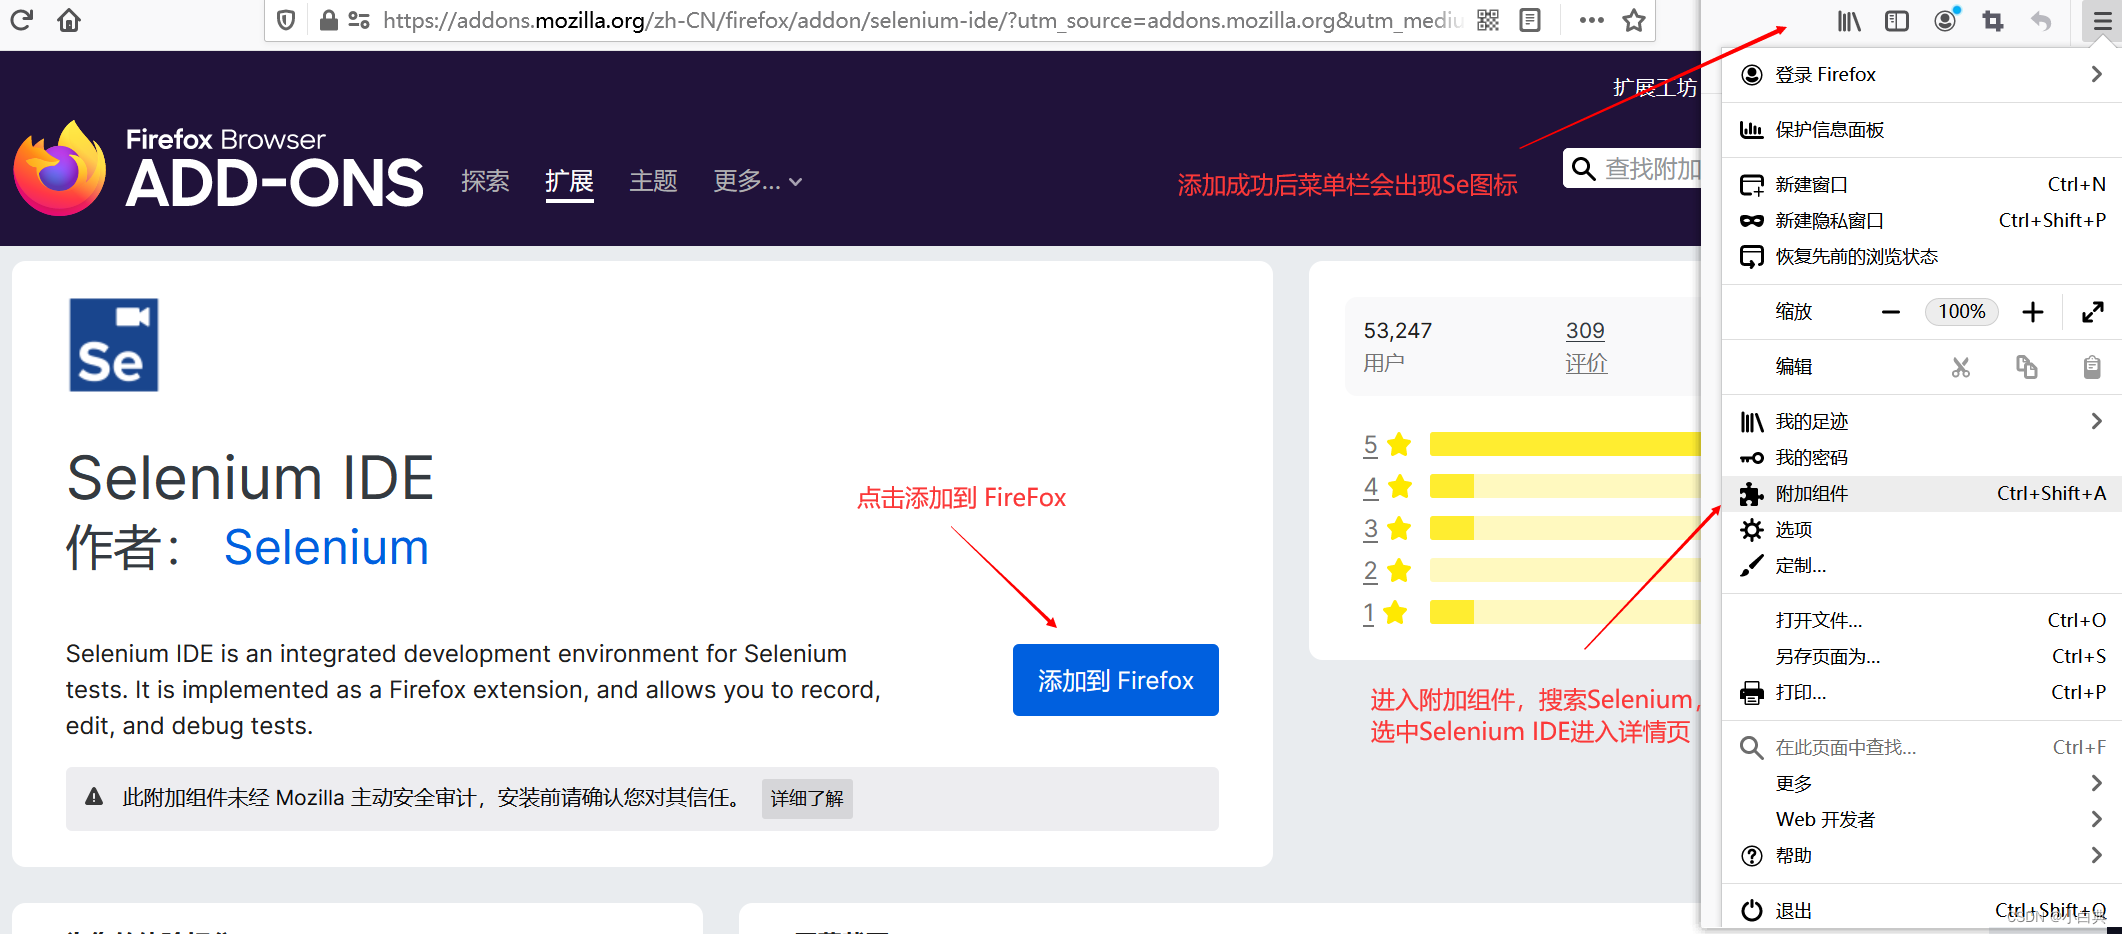Select 新建隐私窗口 menu item
The width and height of the screenshot is (2122, 934).
1921,221
